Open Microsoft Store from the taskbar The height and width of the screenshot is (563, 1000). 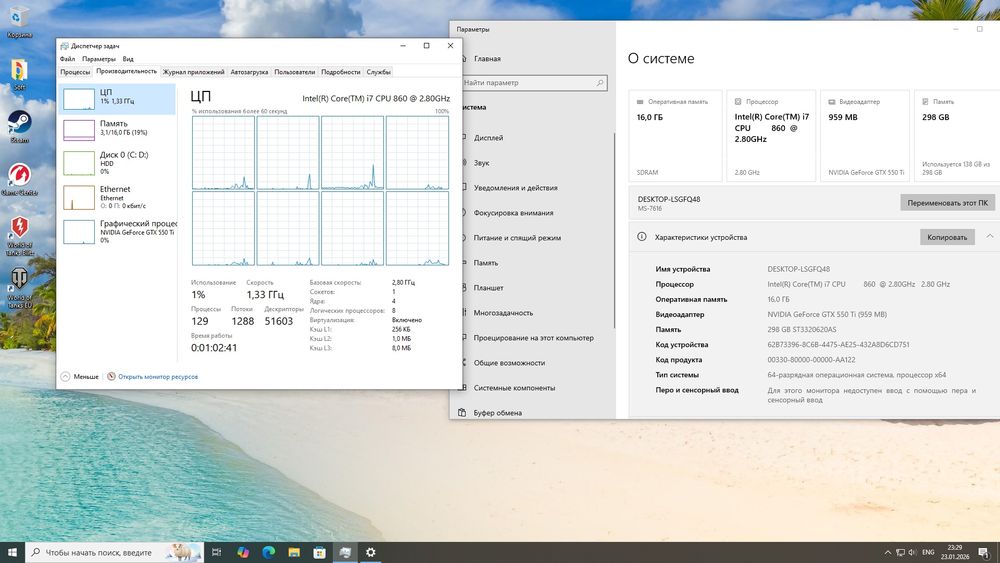click(x=320, y=552)
